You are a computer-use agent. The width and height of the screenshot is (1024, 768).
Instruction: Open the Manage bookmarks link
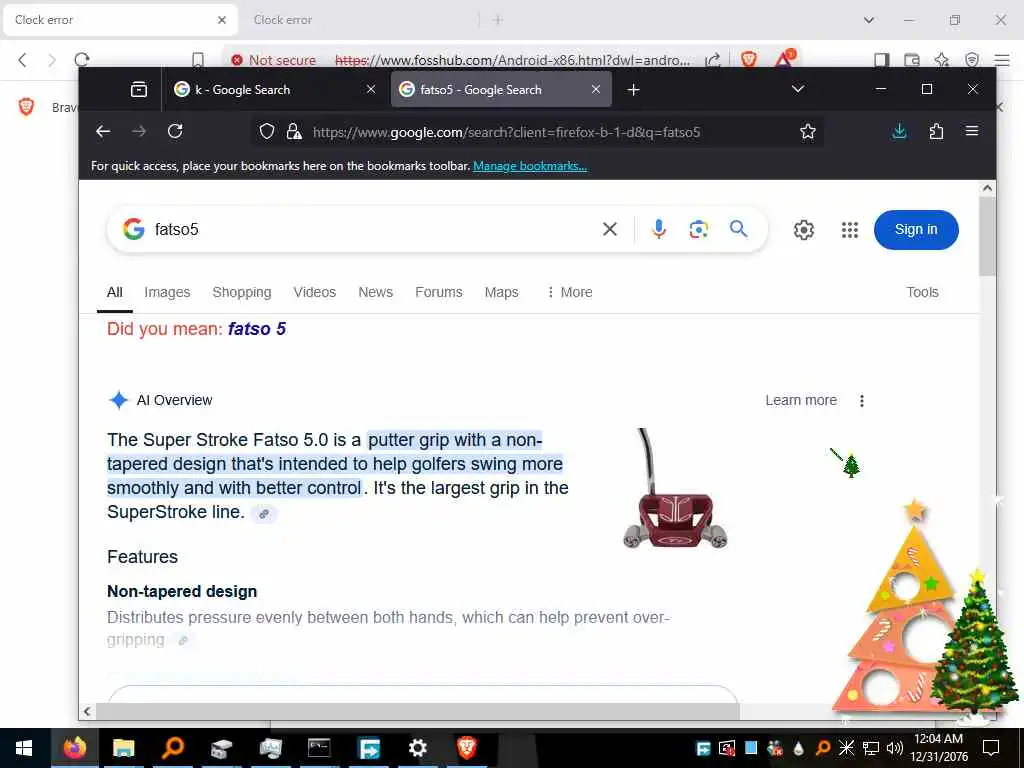(530, 166)
